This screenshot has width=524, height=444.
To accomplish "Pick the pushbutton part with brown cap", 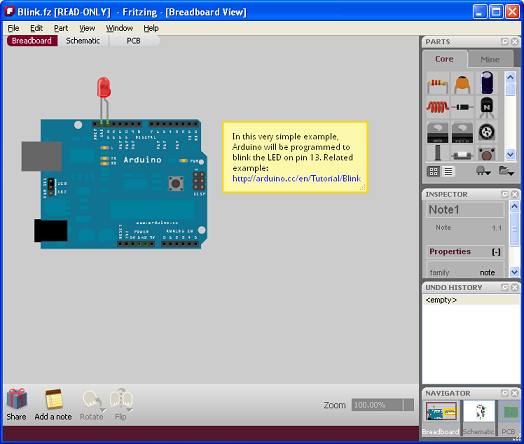I will (487, 154).
